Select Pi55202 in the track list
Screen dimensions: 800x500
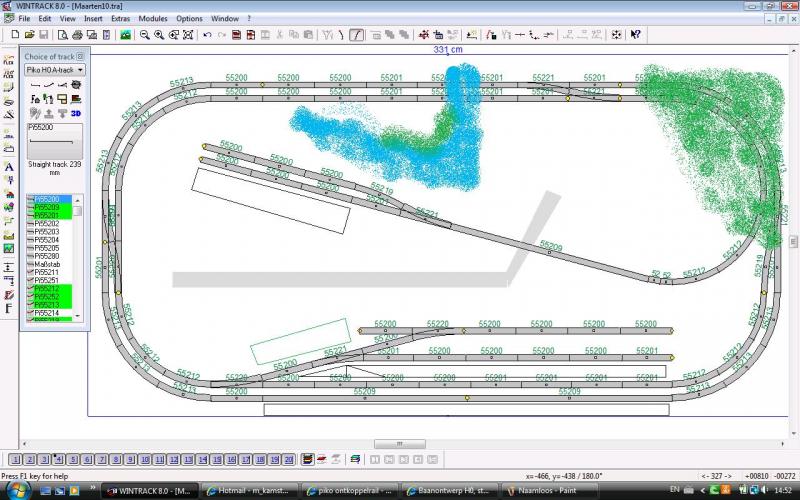click(x=49, y=223)
